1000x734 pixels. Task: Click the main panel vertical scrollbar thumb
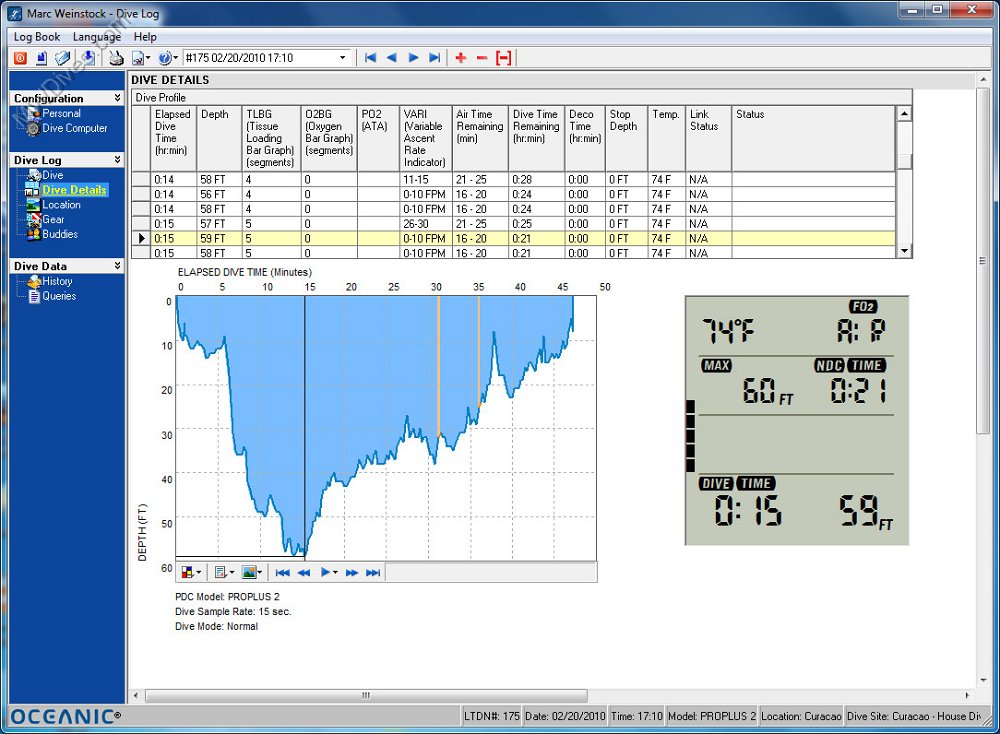point(982,261)
